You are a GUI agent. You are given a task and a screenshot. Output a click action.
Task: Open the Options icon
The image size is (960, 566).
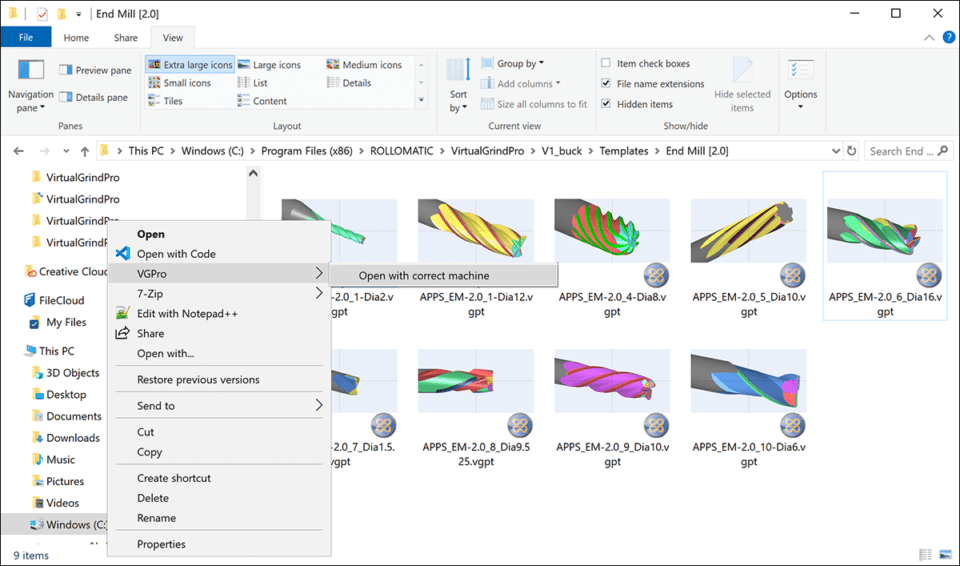coord(800,70)
